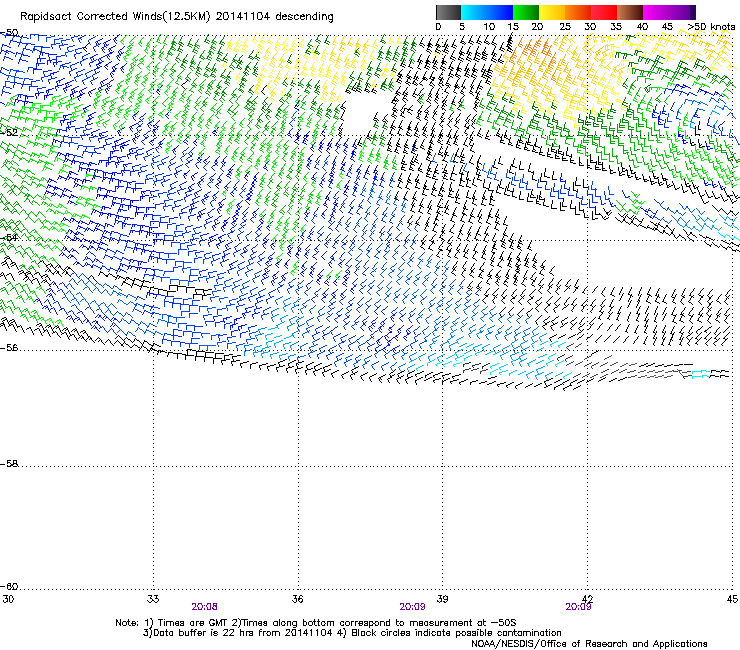Click the purple time label below longitude 39

point(412,607)
